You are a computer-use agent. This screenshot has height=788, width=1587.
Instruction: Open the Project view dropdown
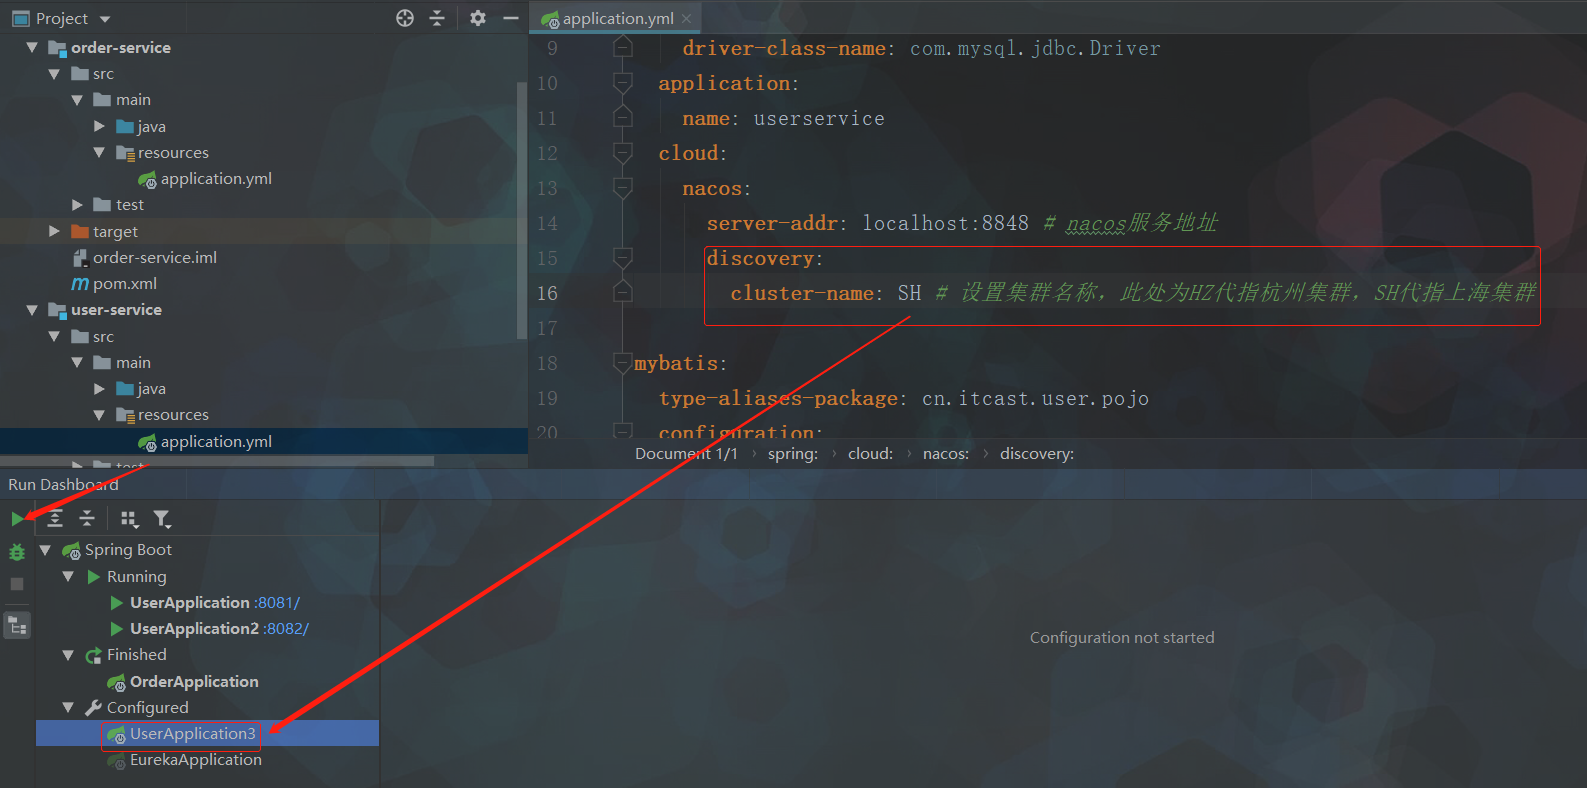pyautogui.click(x=105, y=19)
